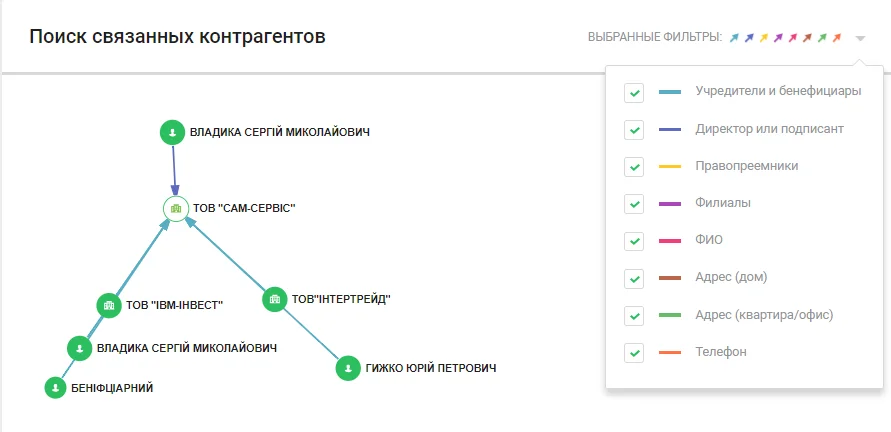Click the ТОВ "ІВМ-ІНВЕСТ" building icon
The height and width of the screenshot is (432, 891).
point(109,306)
